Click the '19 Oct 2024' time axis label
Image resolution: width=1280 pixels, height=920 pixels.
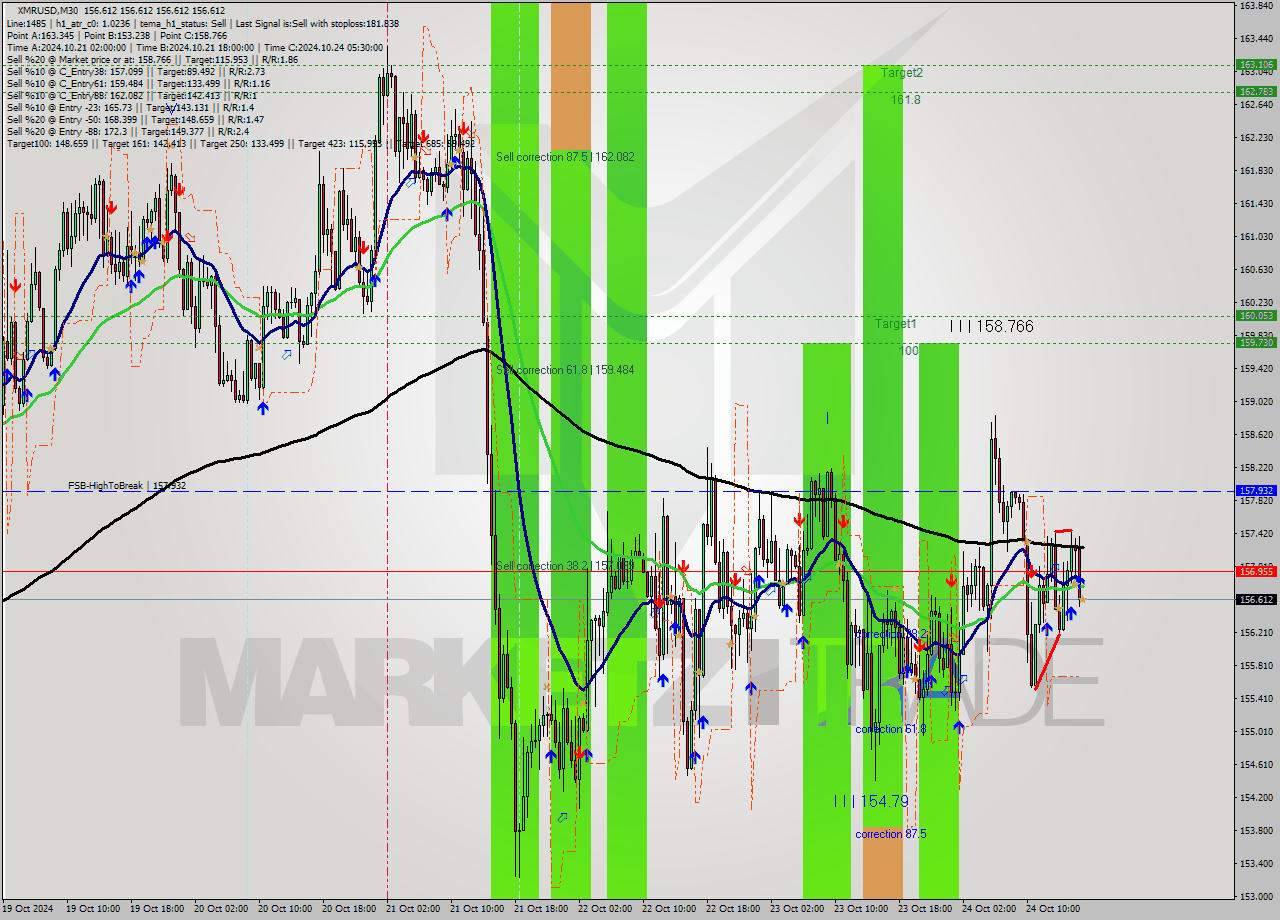point(27,909)
